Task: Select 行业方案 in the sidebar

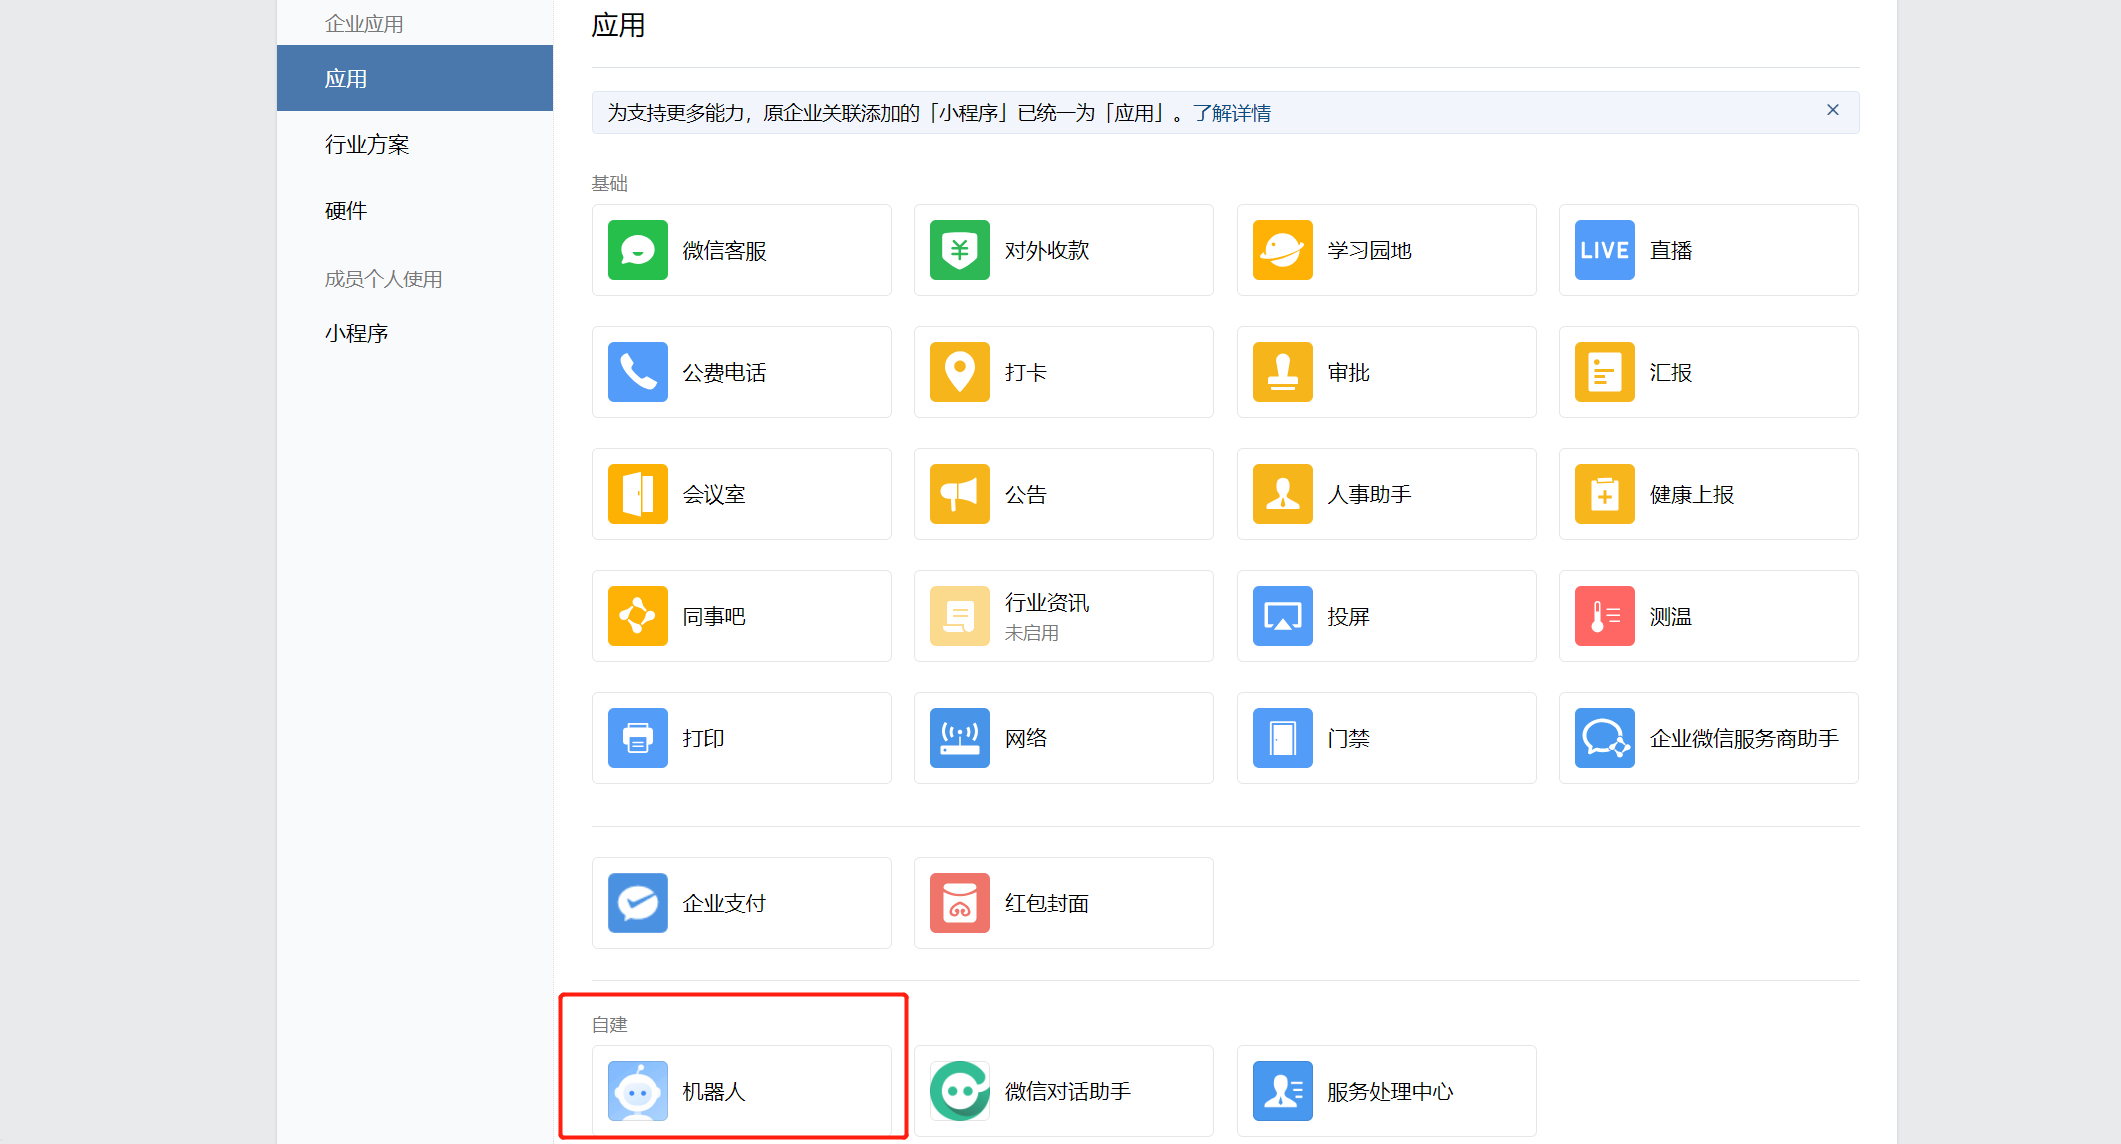Action: coord(367,145)
